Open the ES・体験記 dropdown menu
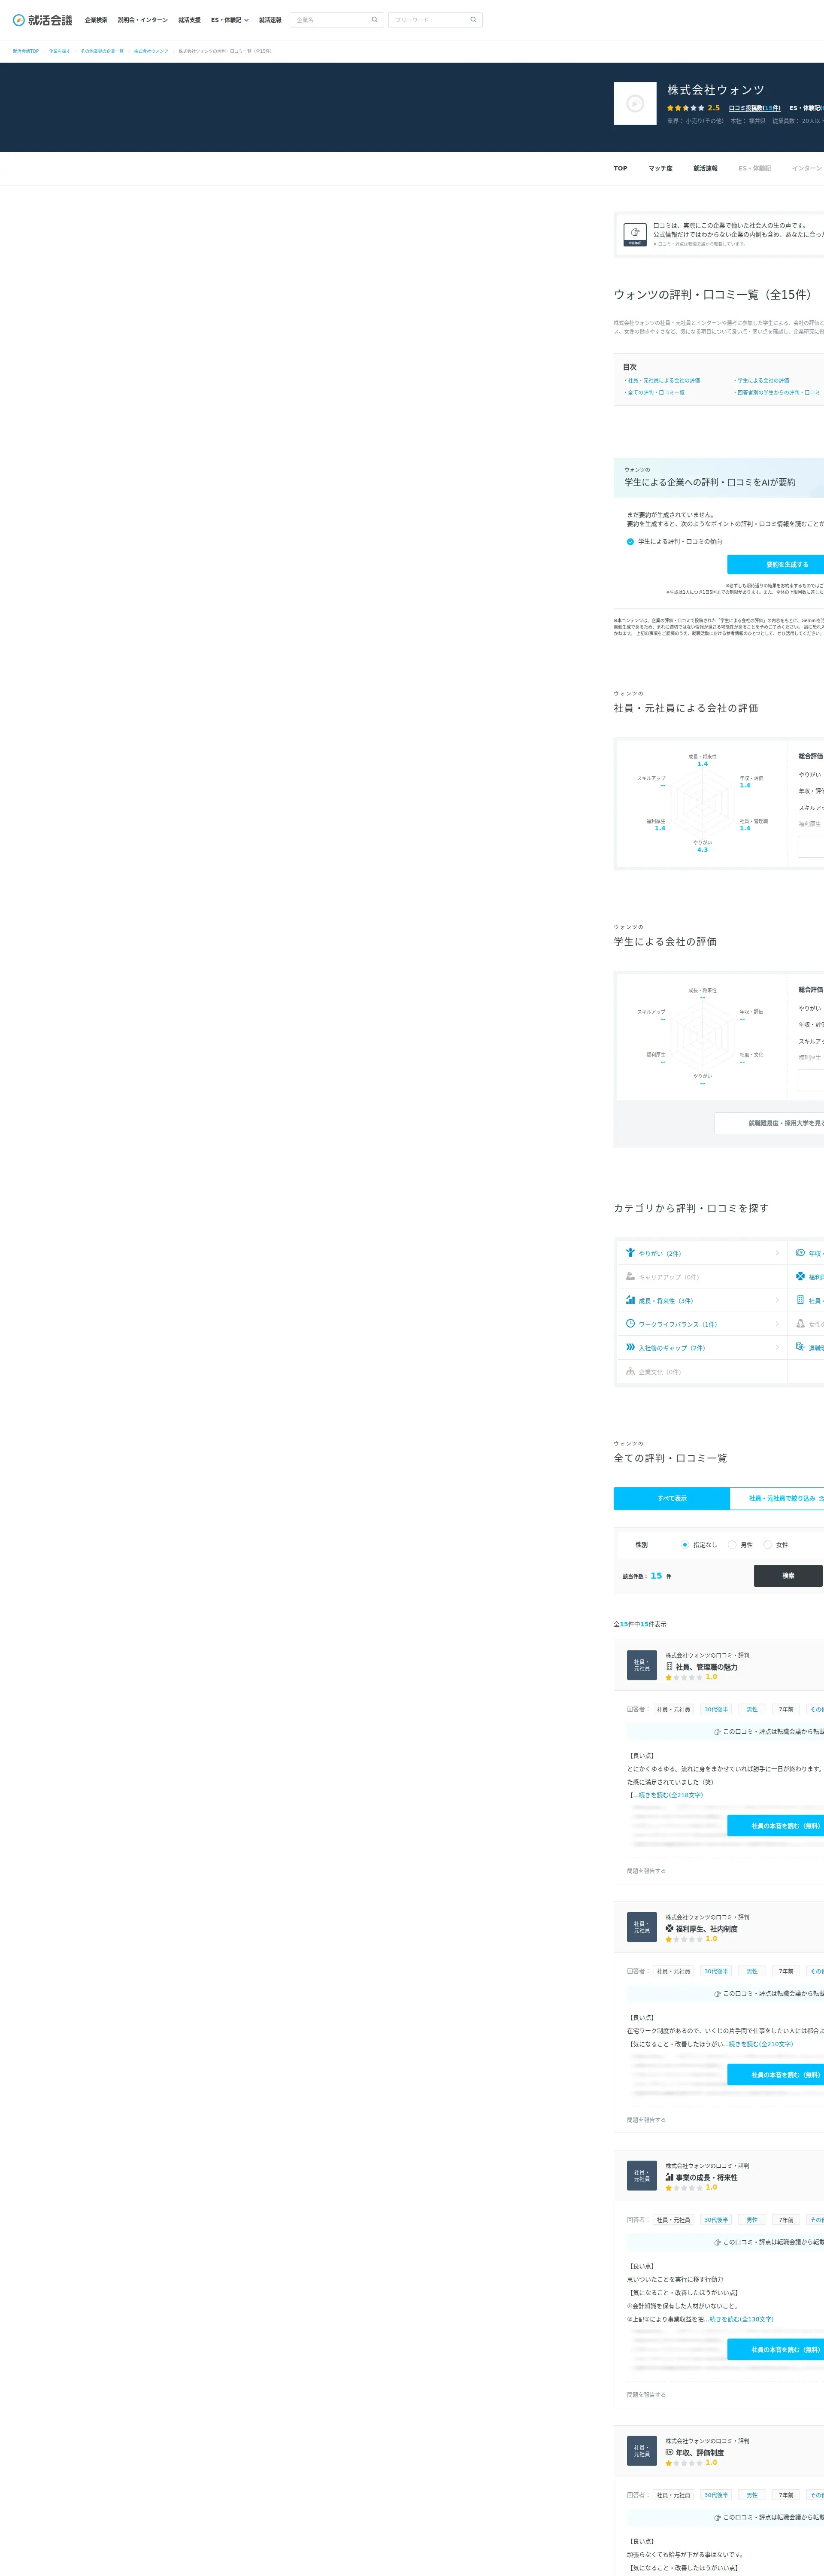824x2576 pixels. (229, 20)
